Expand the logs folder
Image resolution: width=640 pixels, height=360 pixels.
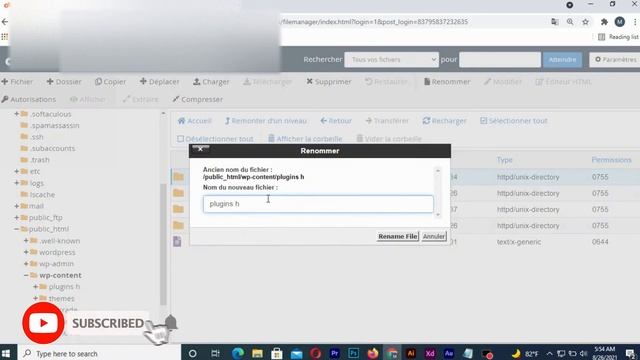click(x=17, y=183)
